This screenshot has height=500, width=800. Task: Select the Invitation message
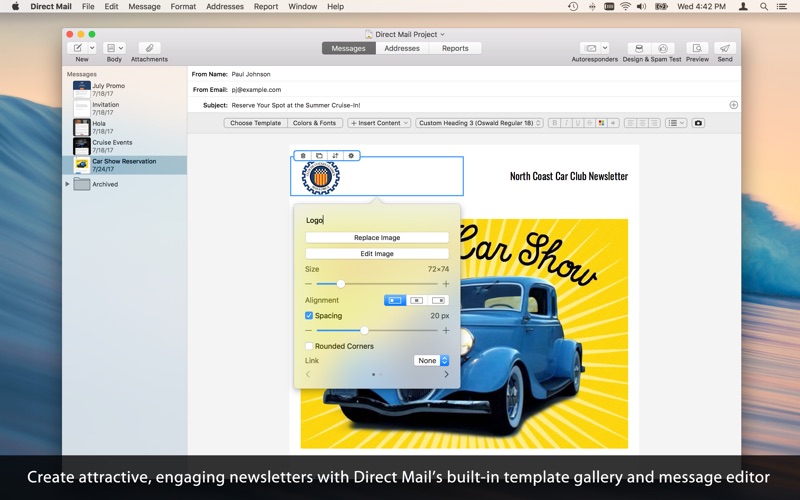click(125, 108)
